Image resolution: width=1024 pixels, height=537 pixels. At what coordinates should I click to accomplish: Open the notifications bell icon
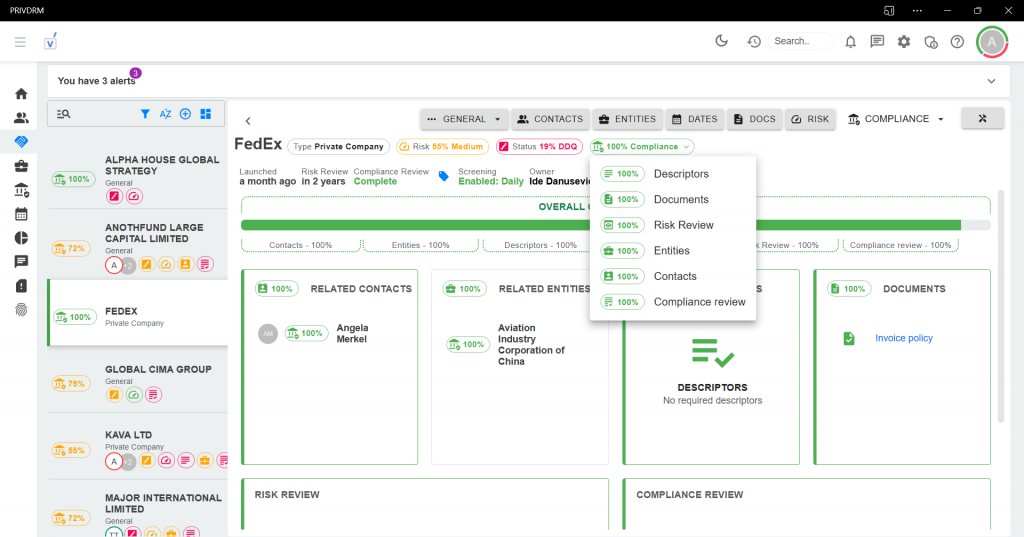pyautogui.click(x=850, y=42)
